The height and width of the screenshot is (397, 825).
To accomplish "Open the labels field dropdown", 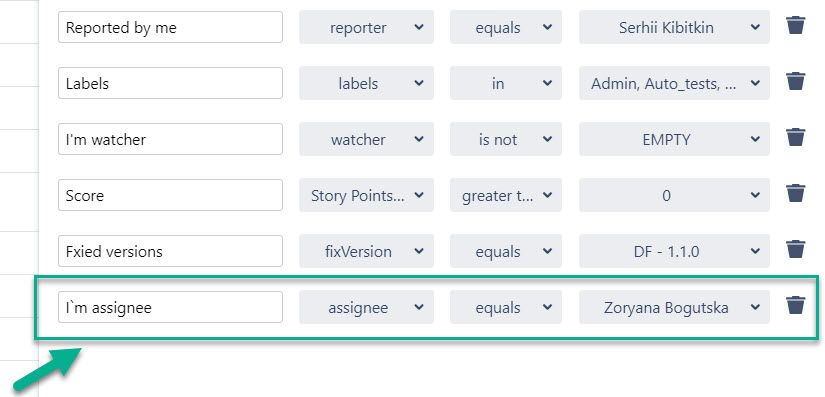I will click(x=366, y=83).
